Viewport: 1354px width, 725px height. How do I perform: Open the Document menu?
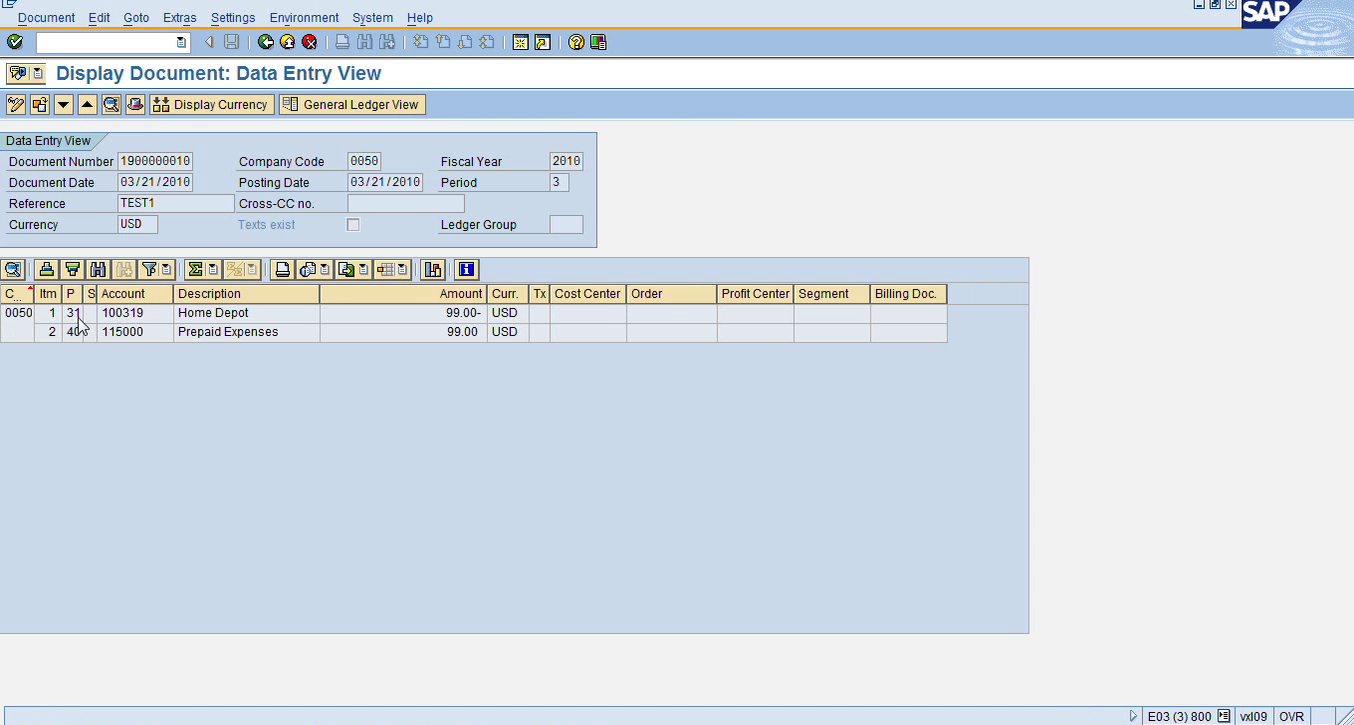(x=46, y=18)
